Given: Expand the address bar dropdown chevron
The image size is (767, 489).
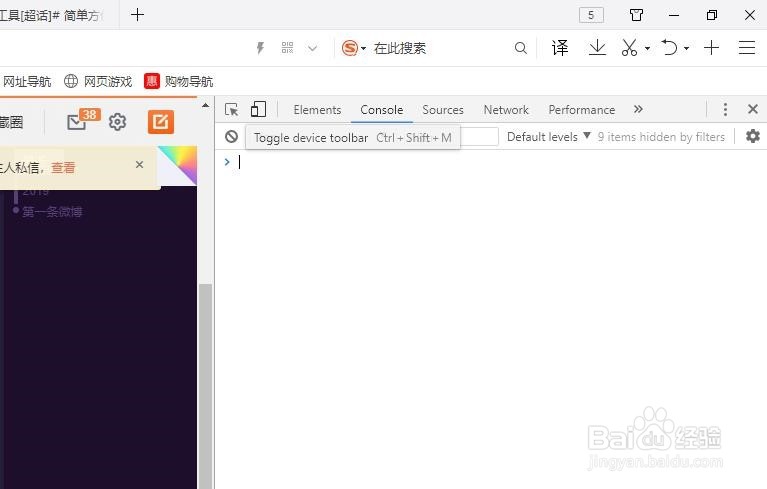Looking at the screenshot, I should click(x=313, y=48).
